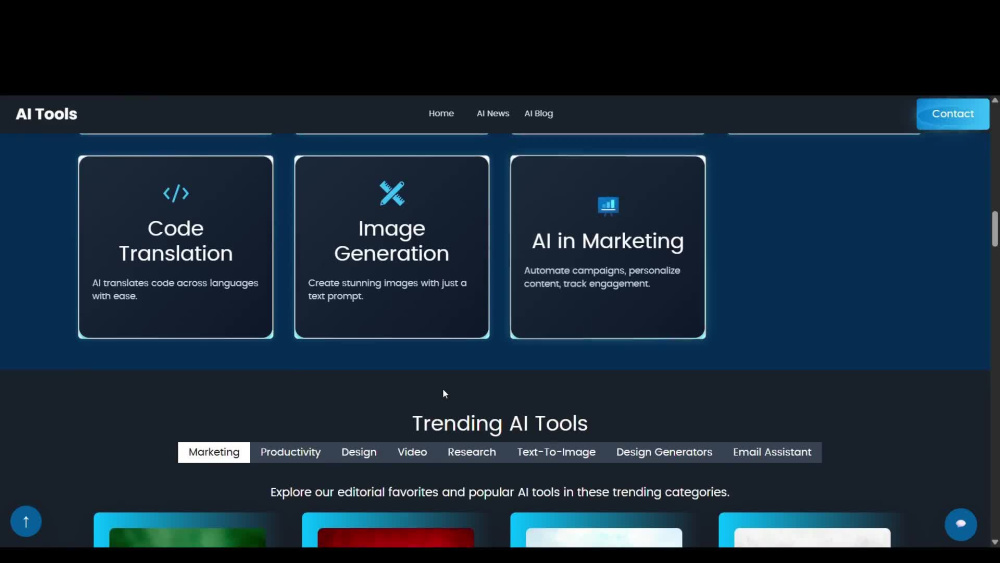Click the Code Translation card heading
Screen dimensions: 1000x563
[175, 241]
